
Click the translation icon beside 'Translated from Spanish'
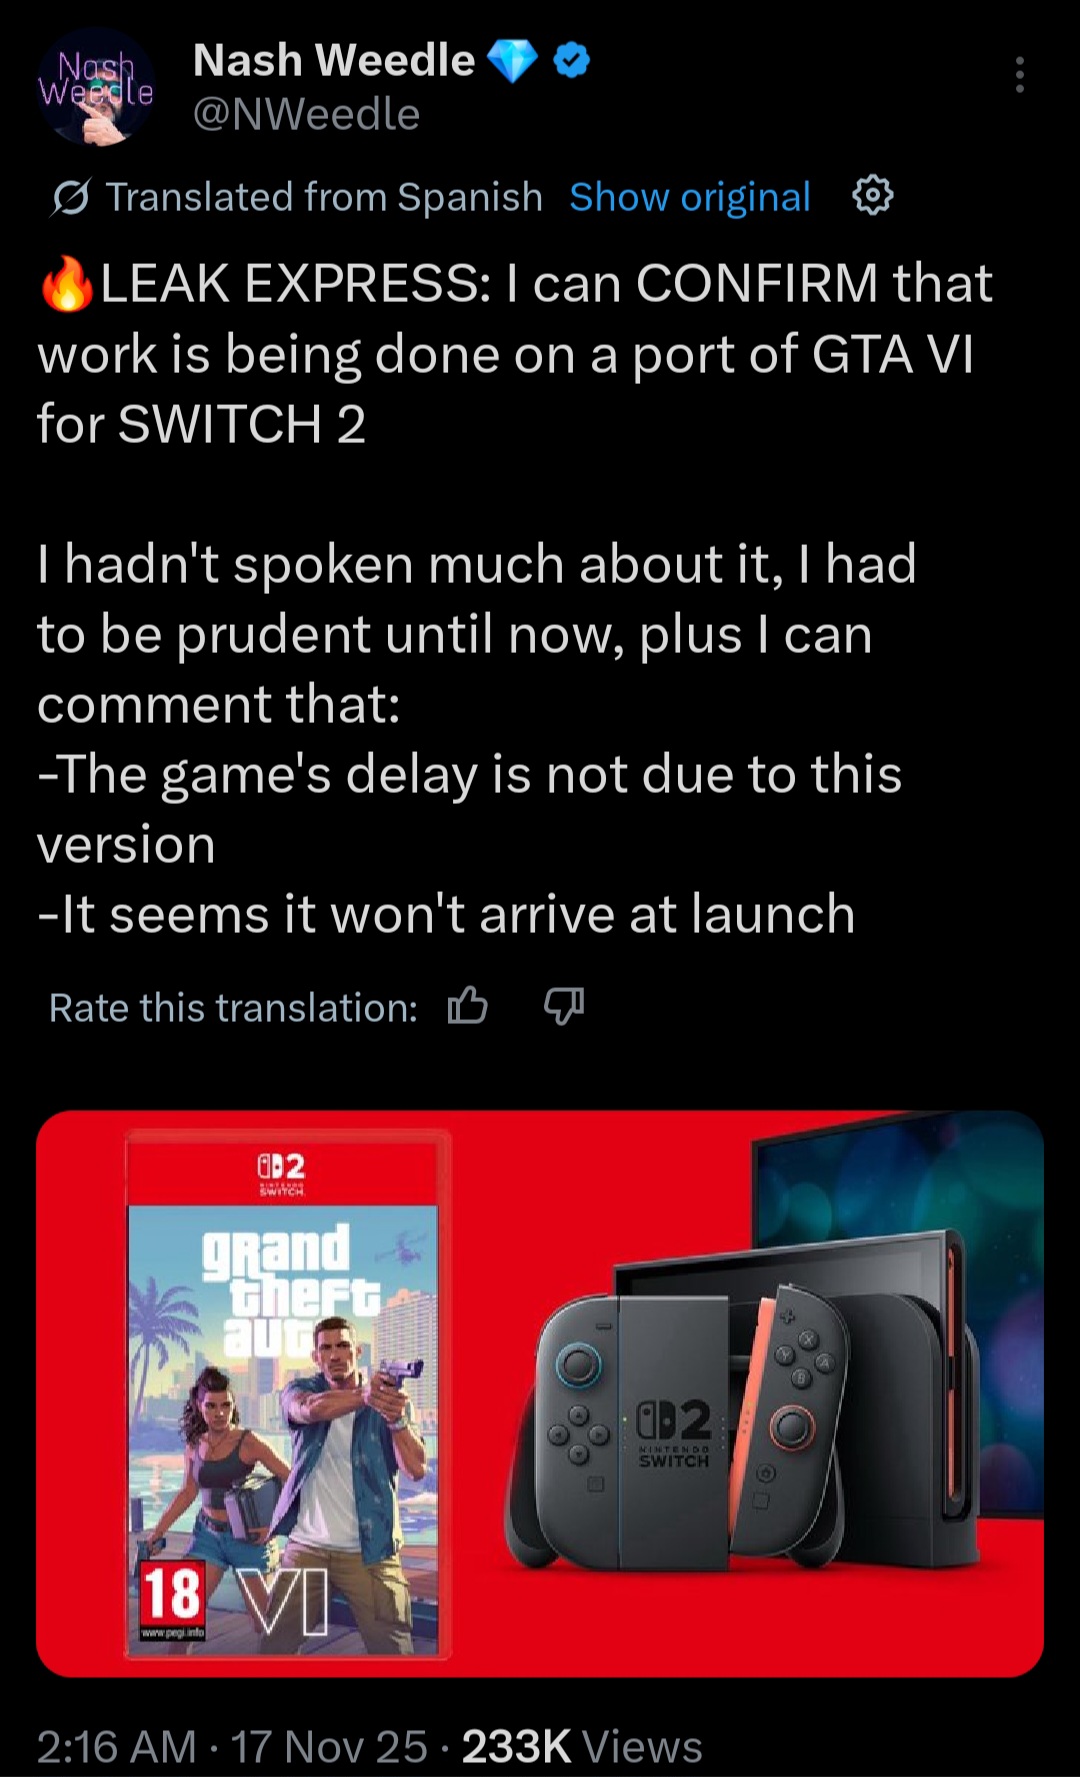pyautogui.click(x=71, y=198)
